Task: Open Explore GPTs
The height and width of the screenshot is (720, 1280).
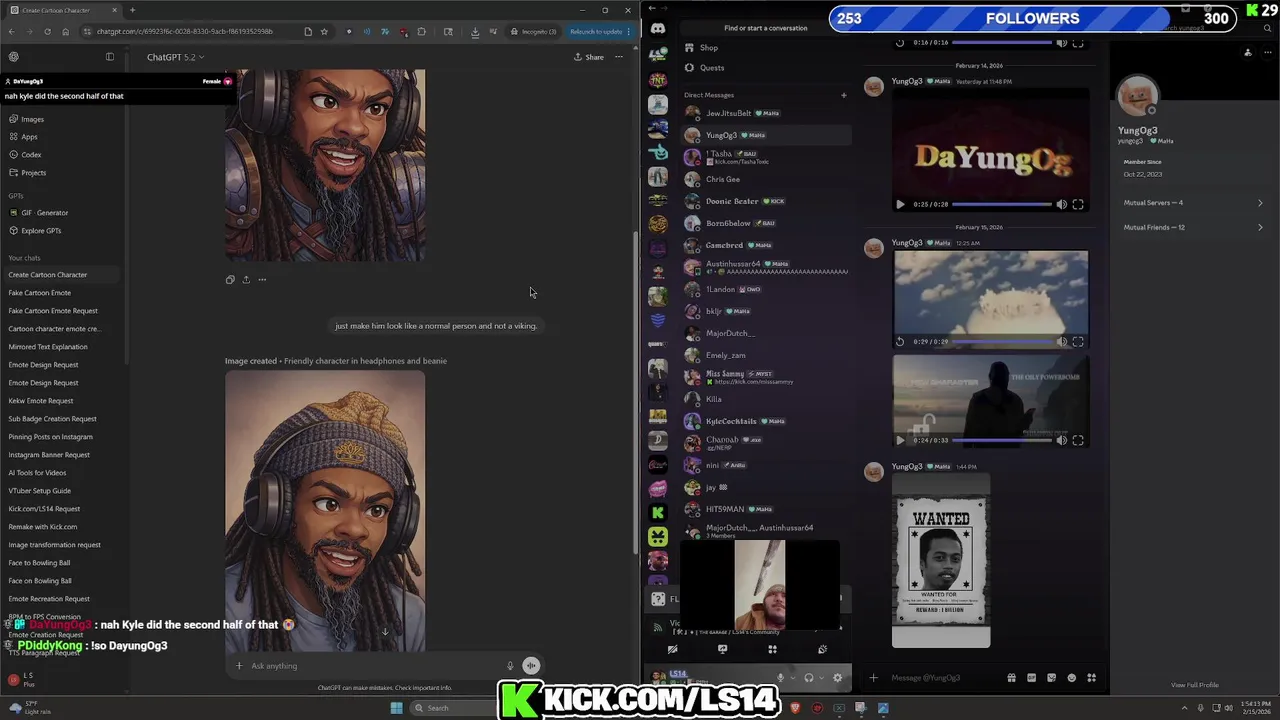Action: point(64,231)
